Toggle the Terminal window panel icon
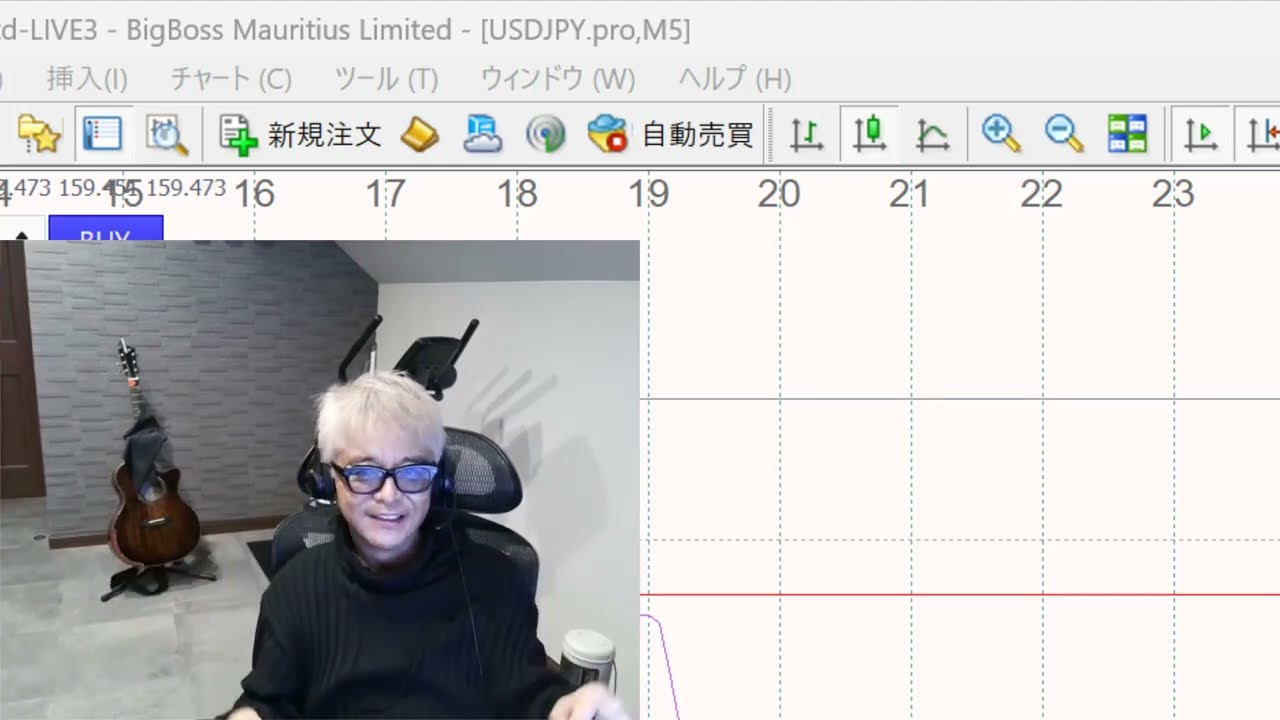 click(x=103, y=134)
